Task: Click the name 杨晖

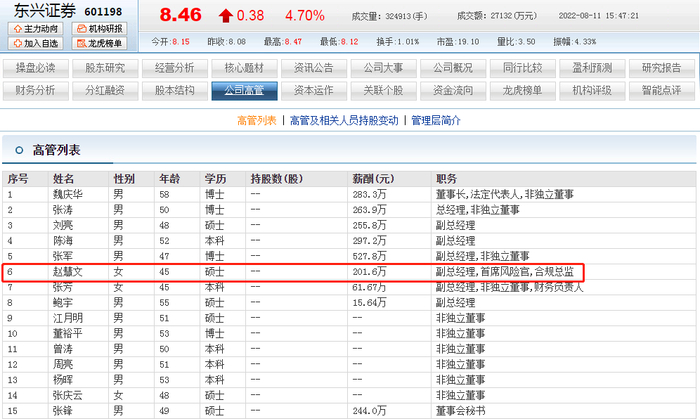Action: (63, 380)
